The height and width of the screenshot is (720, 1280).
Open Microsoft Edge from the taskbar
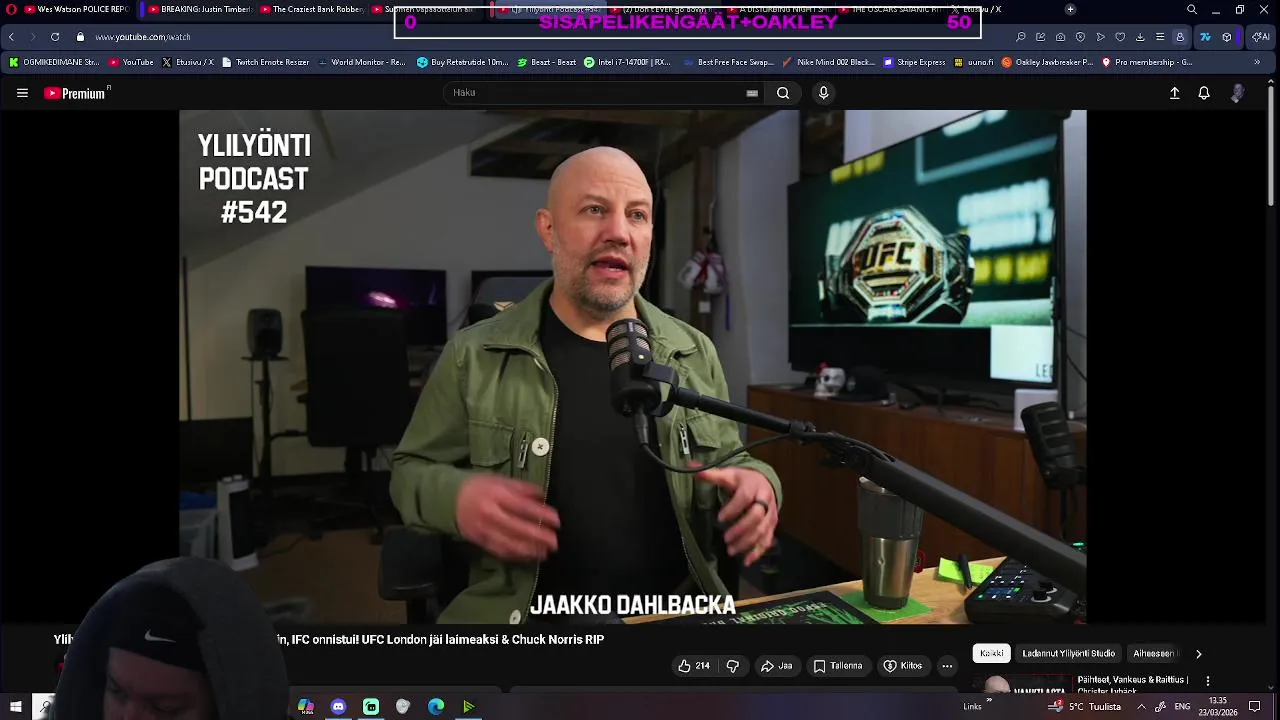tap(436, 707)
